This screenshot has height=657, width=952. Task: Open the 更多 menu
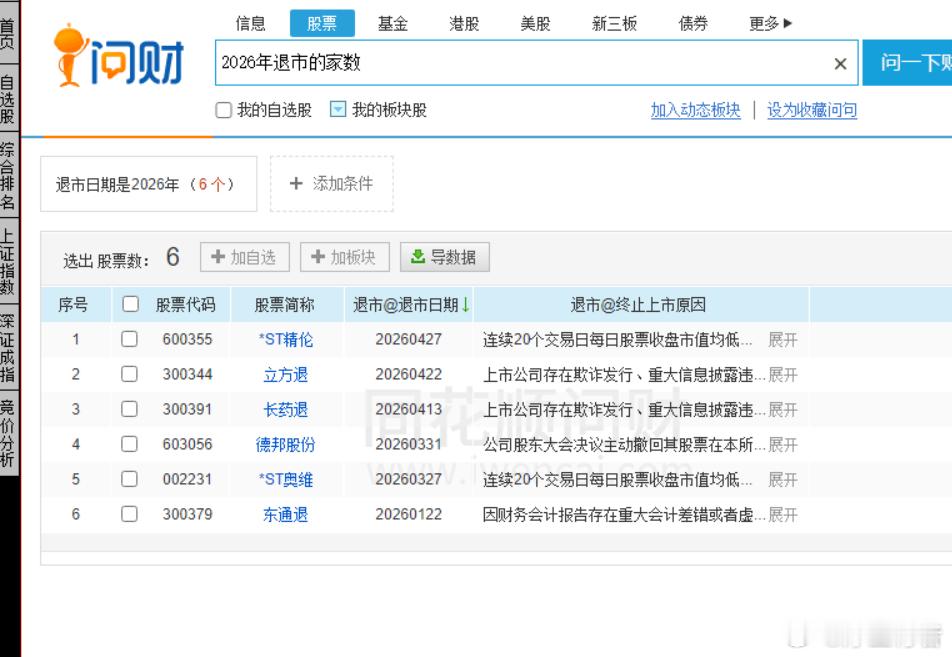(x=770, y=24)
